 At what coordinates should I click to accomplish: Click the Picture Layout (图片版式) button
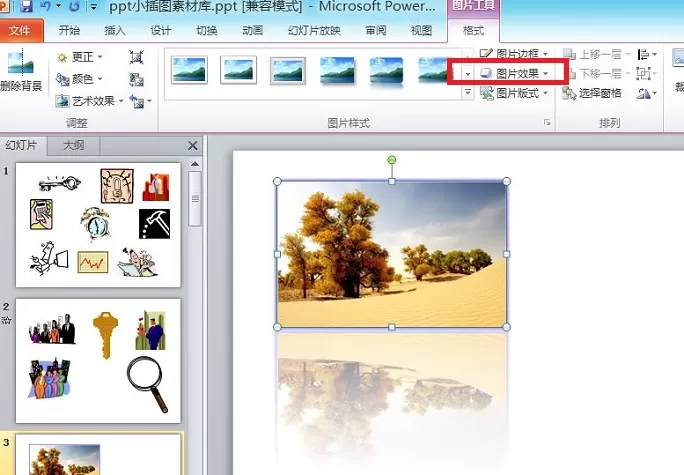[514, 93]
